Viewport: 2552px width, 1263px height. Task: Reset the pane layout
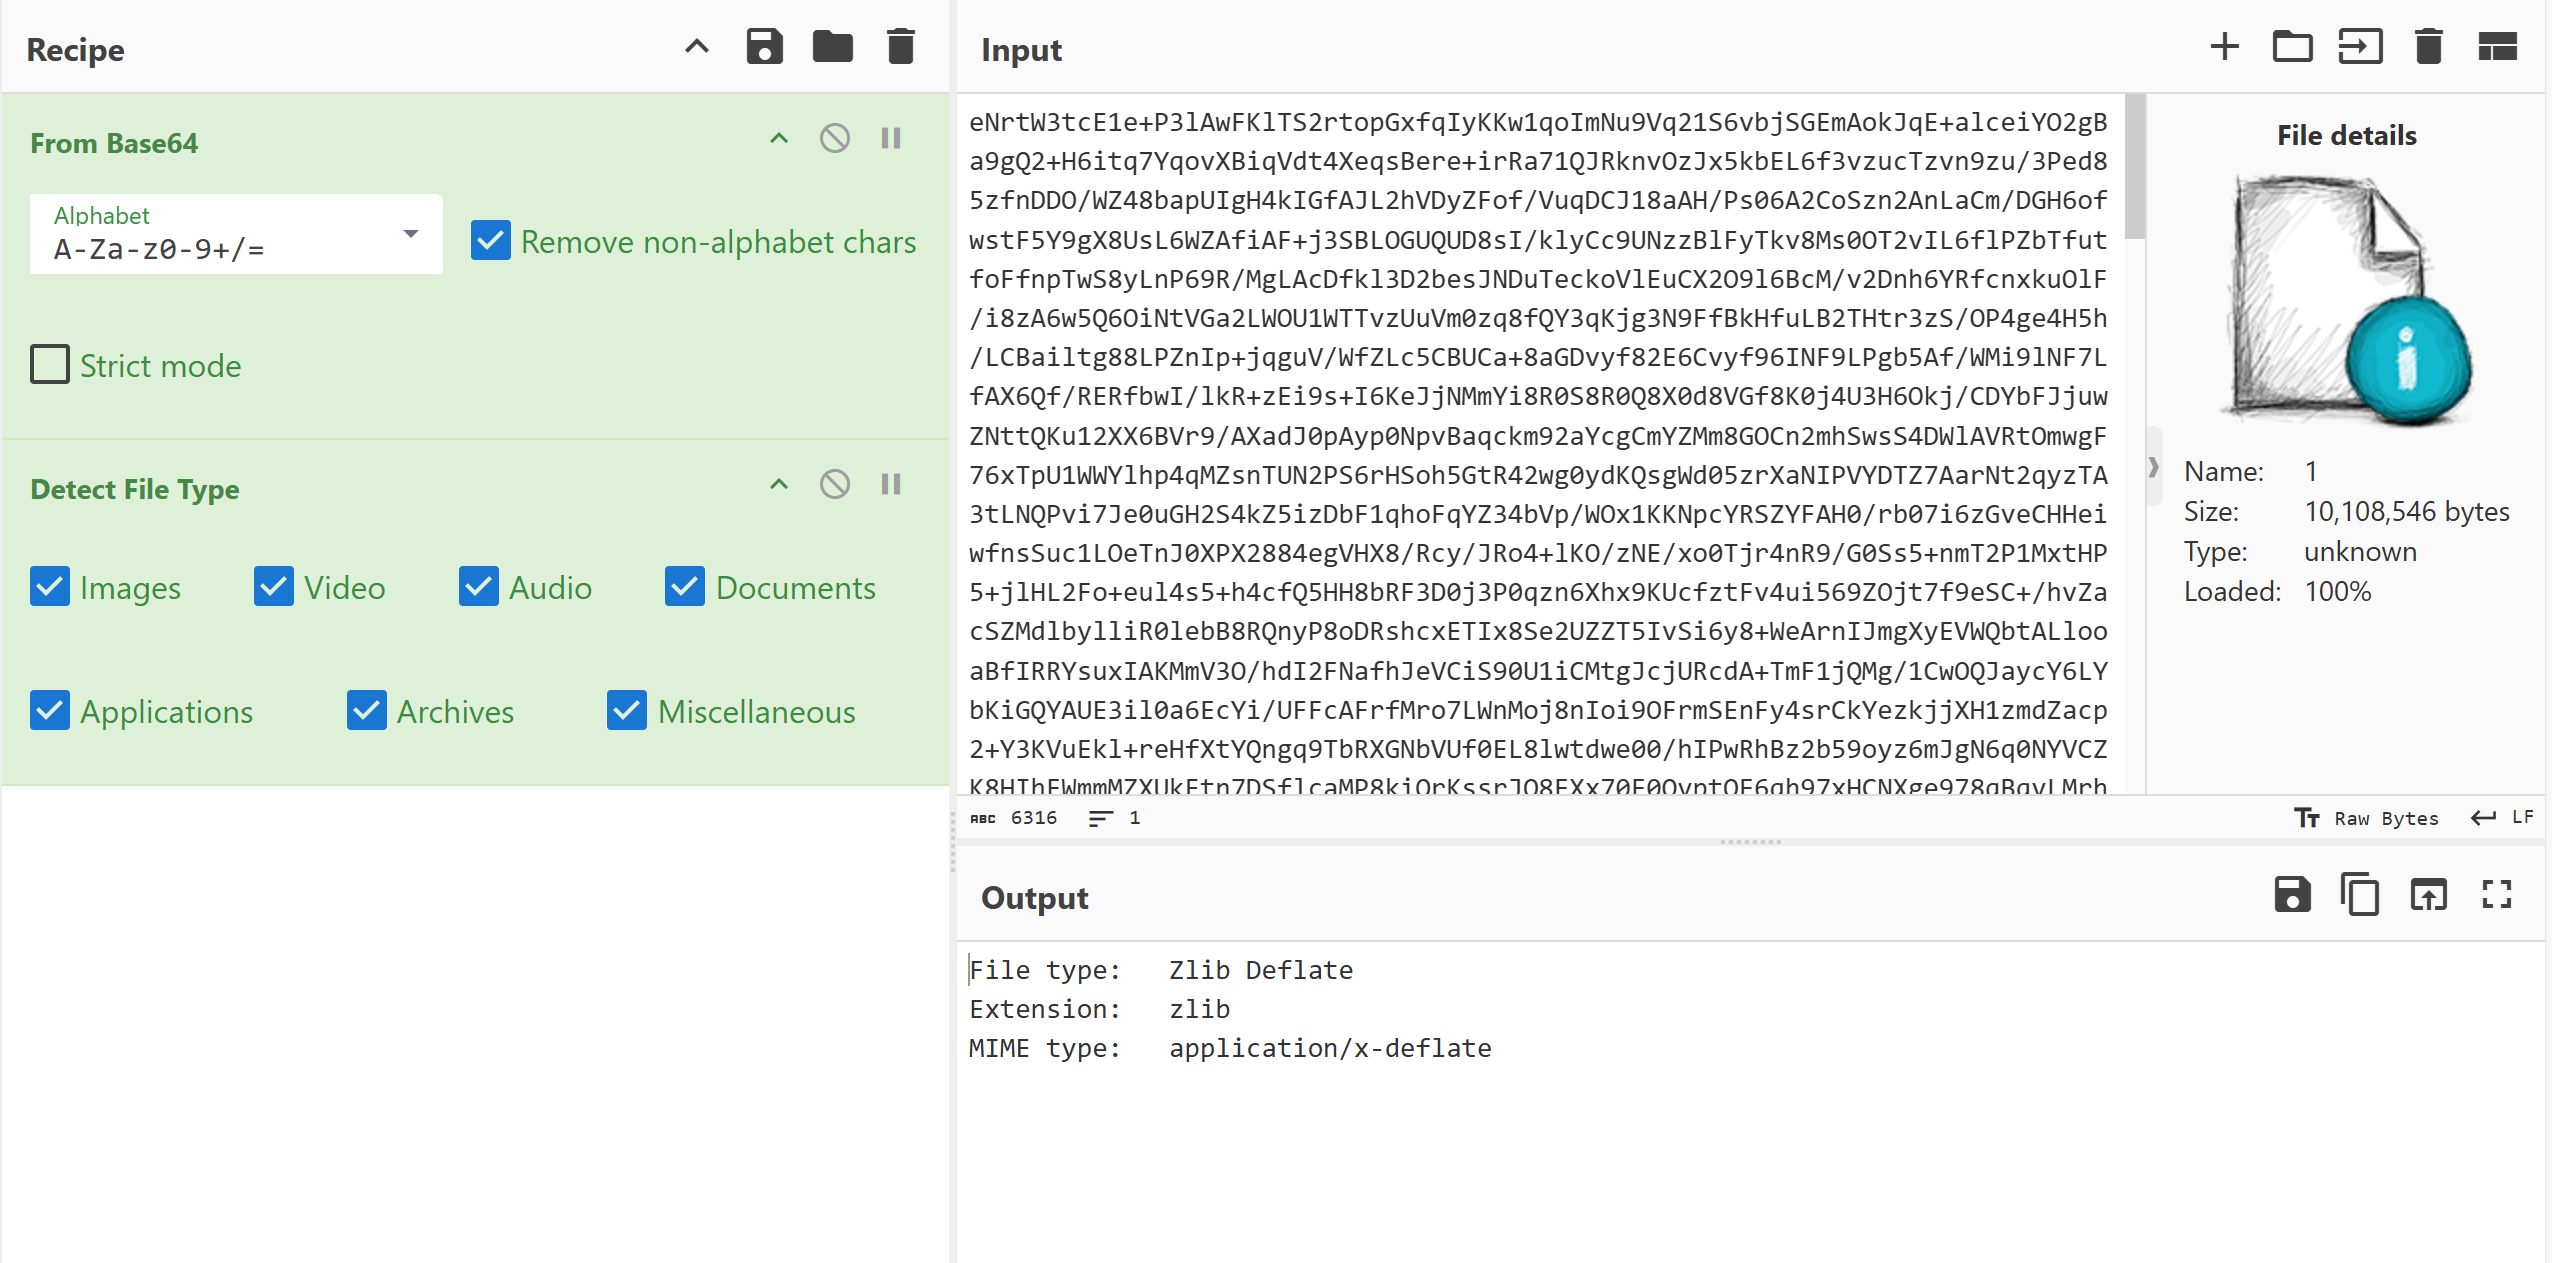[x=2496, y=47]
